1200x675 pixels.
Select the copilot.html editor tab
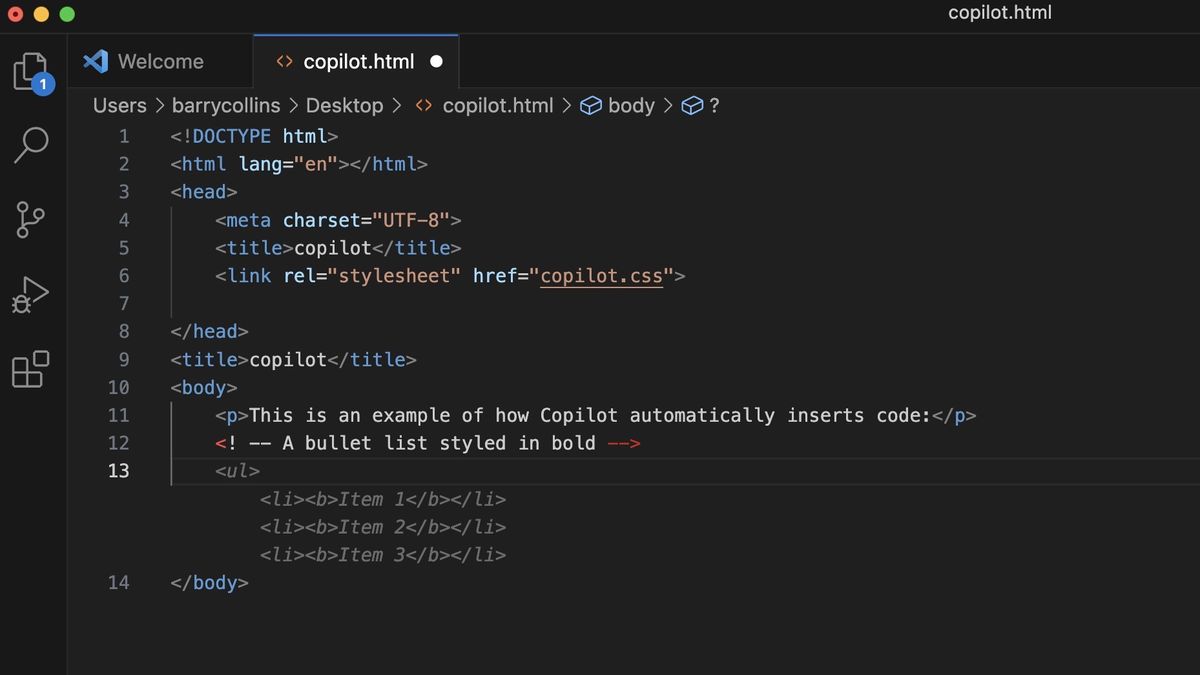coord(358,61)
